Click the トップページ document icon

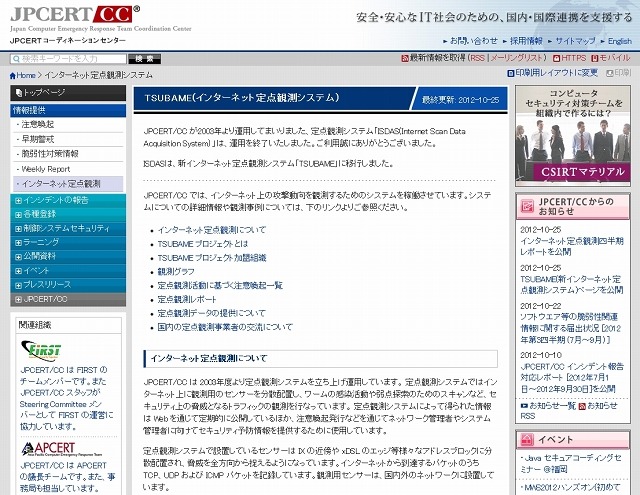point(18,93)
